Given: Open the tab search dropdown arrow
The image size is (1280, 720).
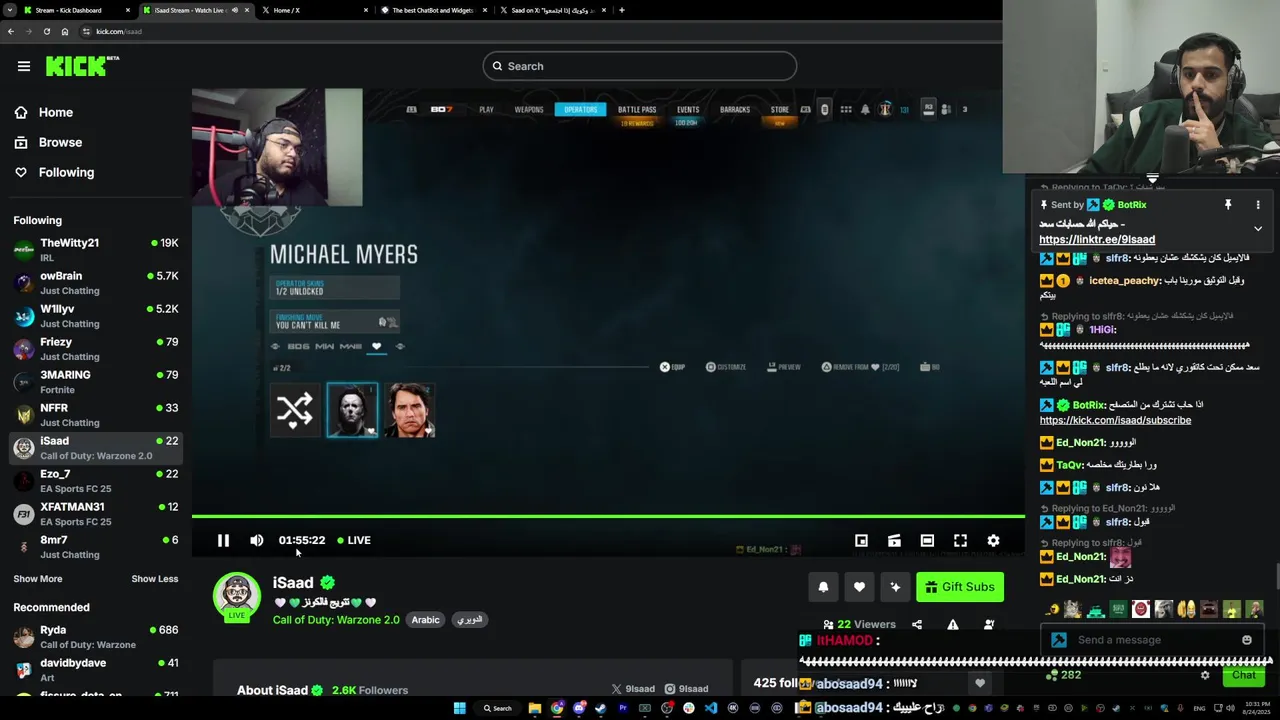Looking at the screenshot, I should (8, 10).
